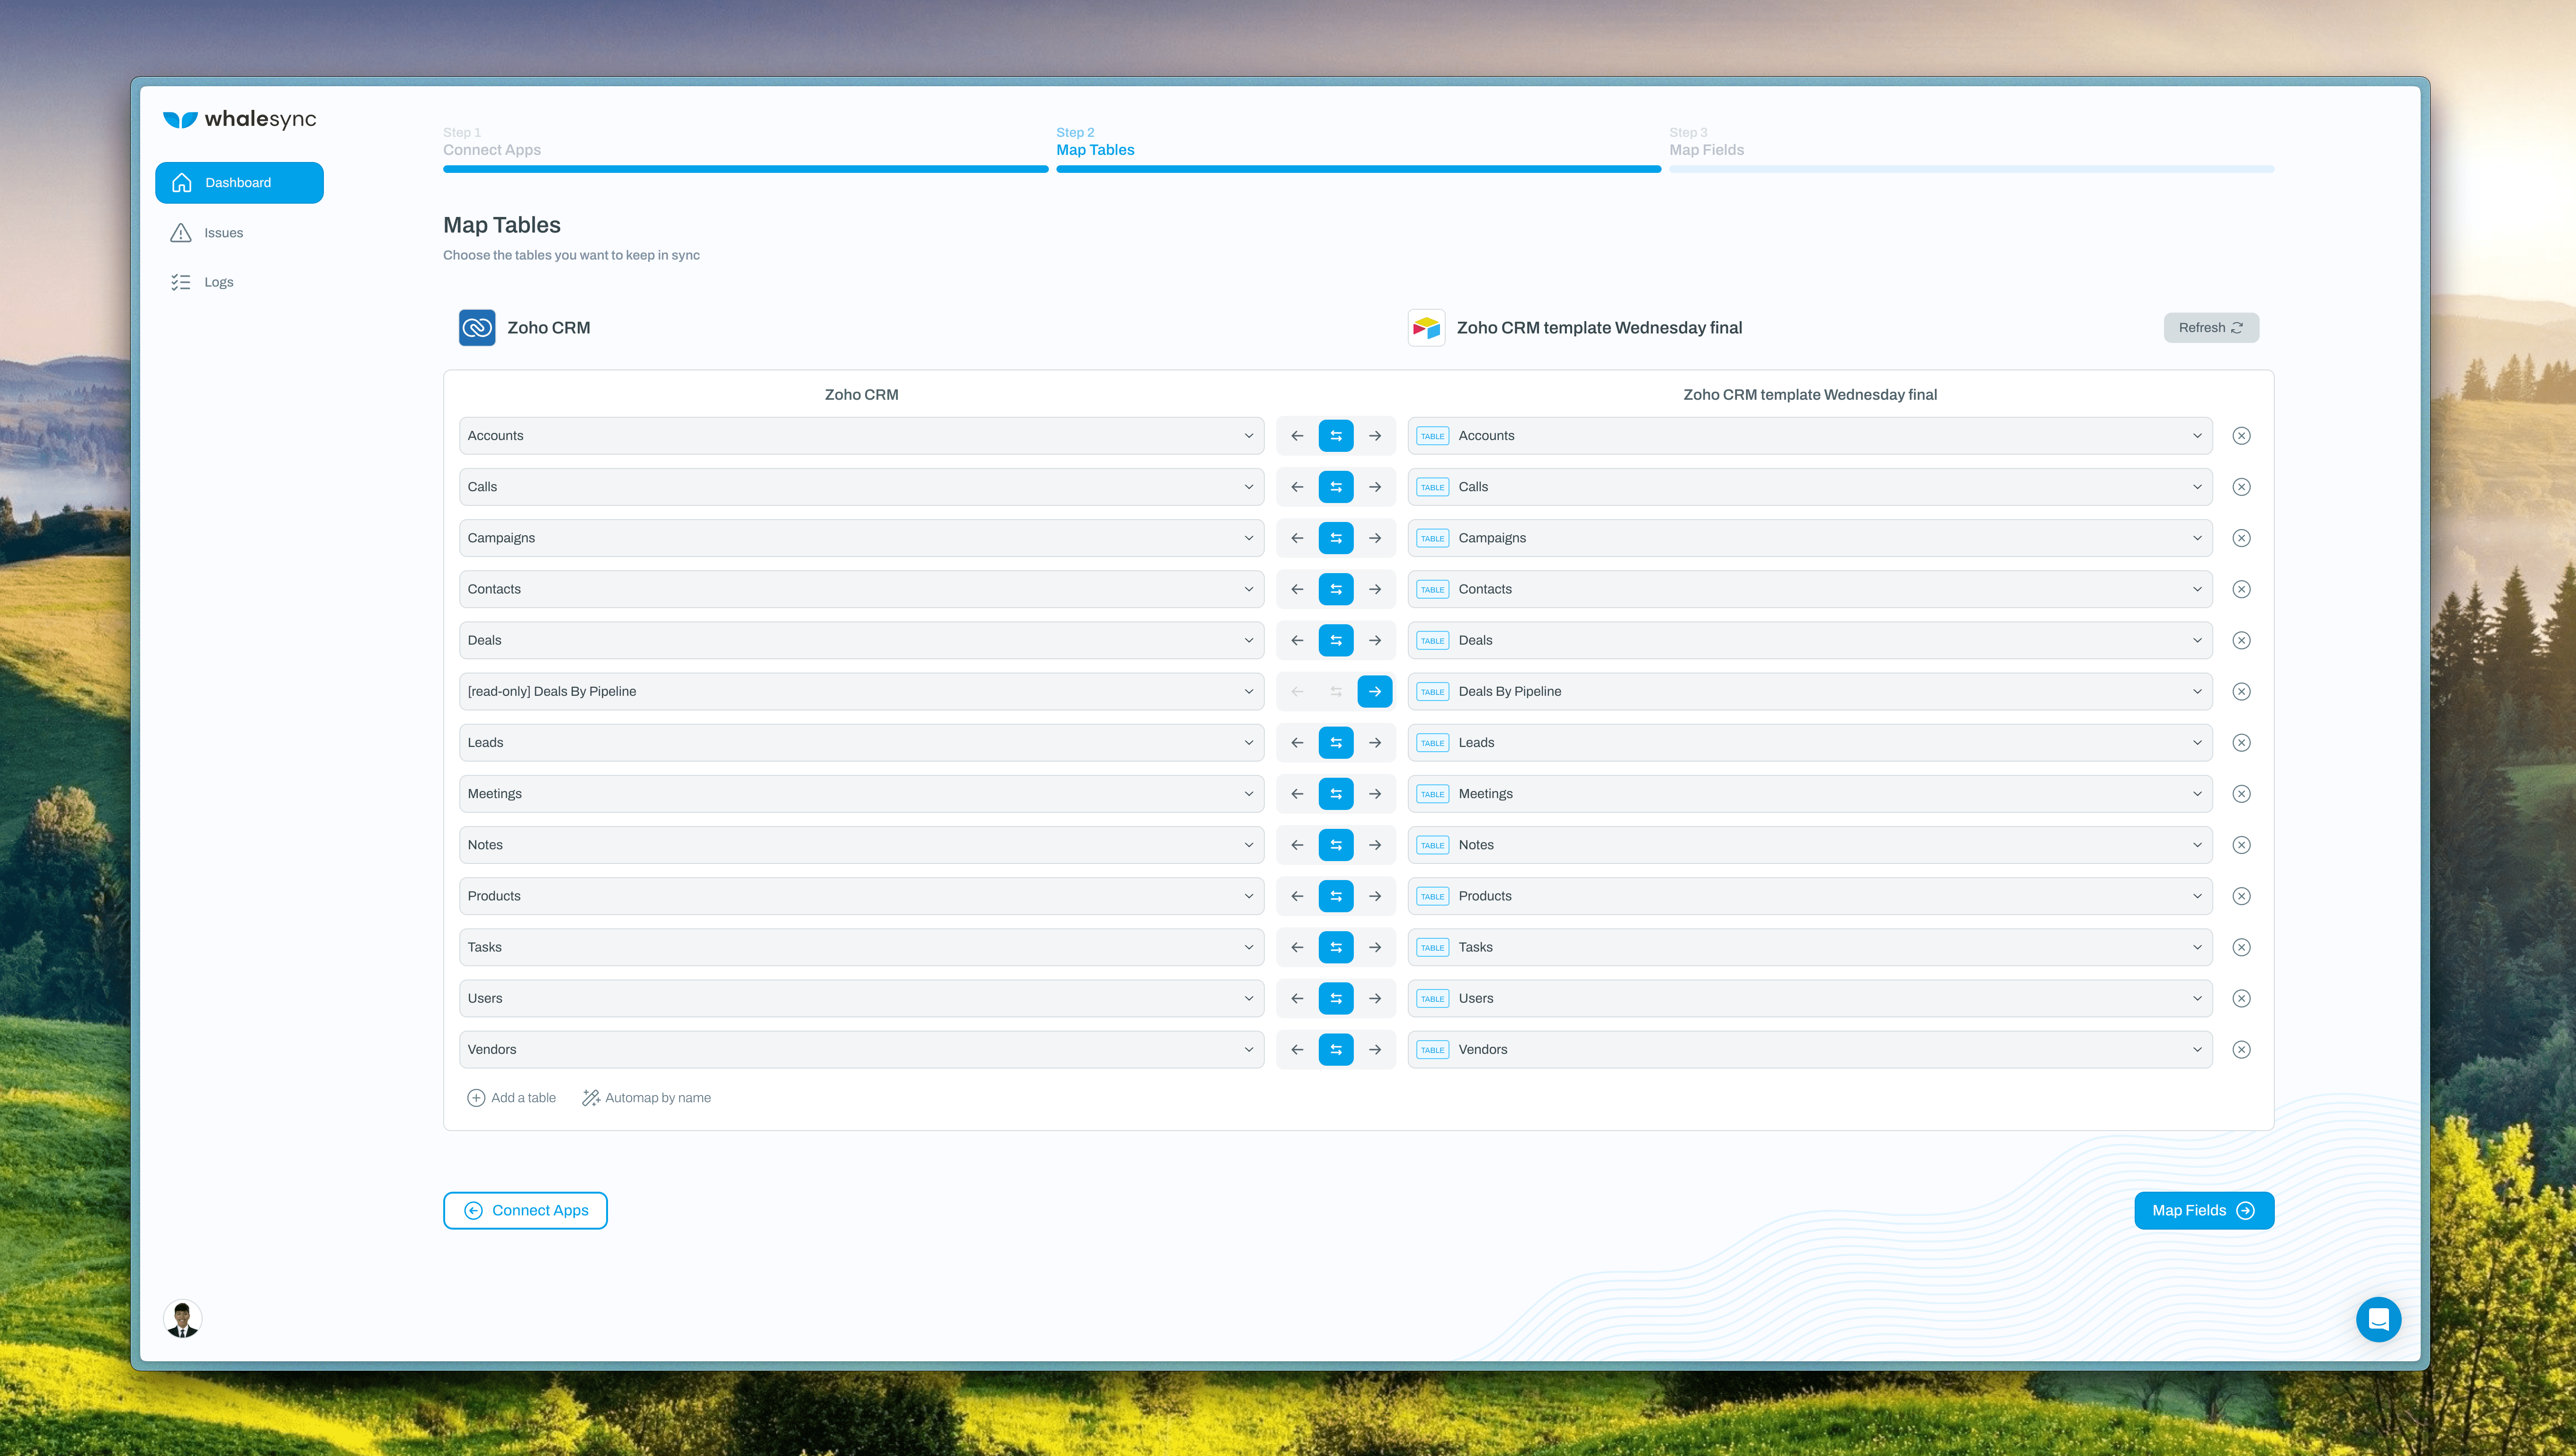Remove the Accounts table mapping
Viewport: 2576px width, 1456px height.
[x=2241, y=436]
